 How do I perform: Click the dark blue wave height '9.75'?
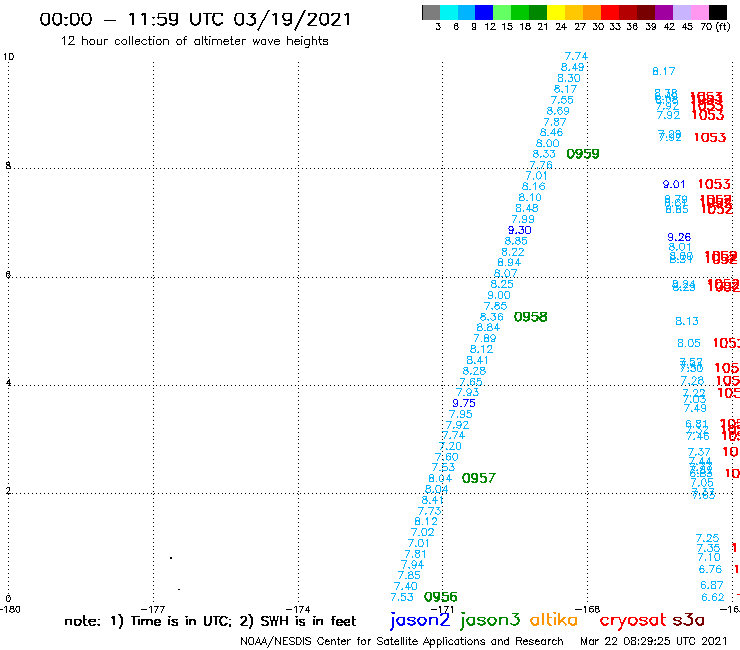464,403
